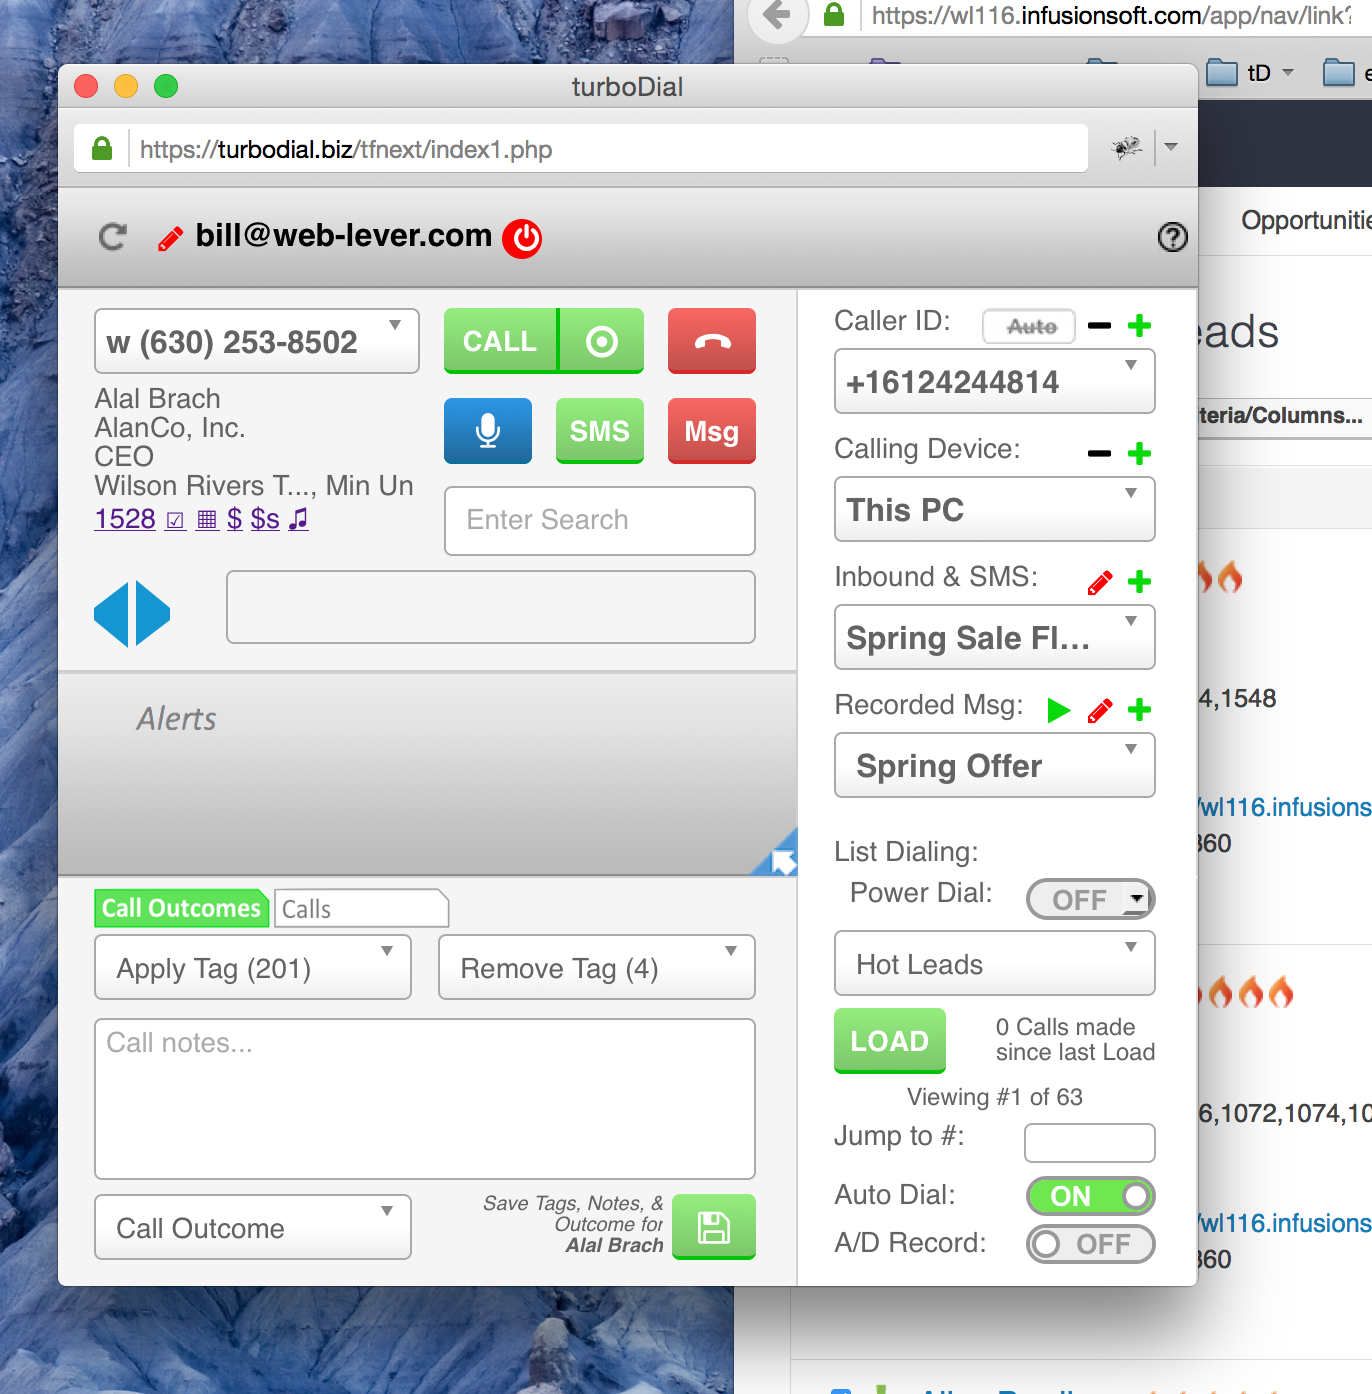Click the $s opportunities link
This screenshot has height=1394, width=1372.
[x=265, y=519]
